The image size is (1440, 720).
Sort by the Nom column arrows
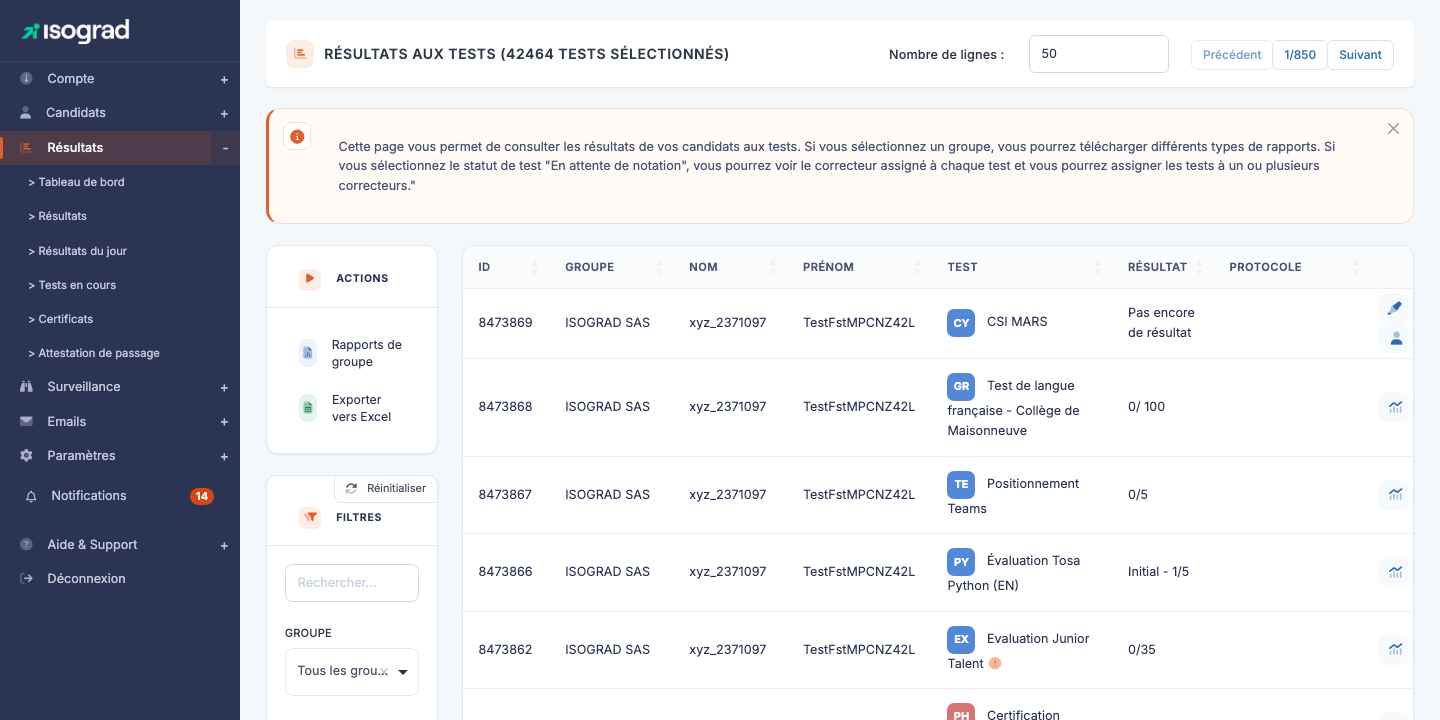773,267
